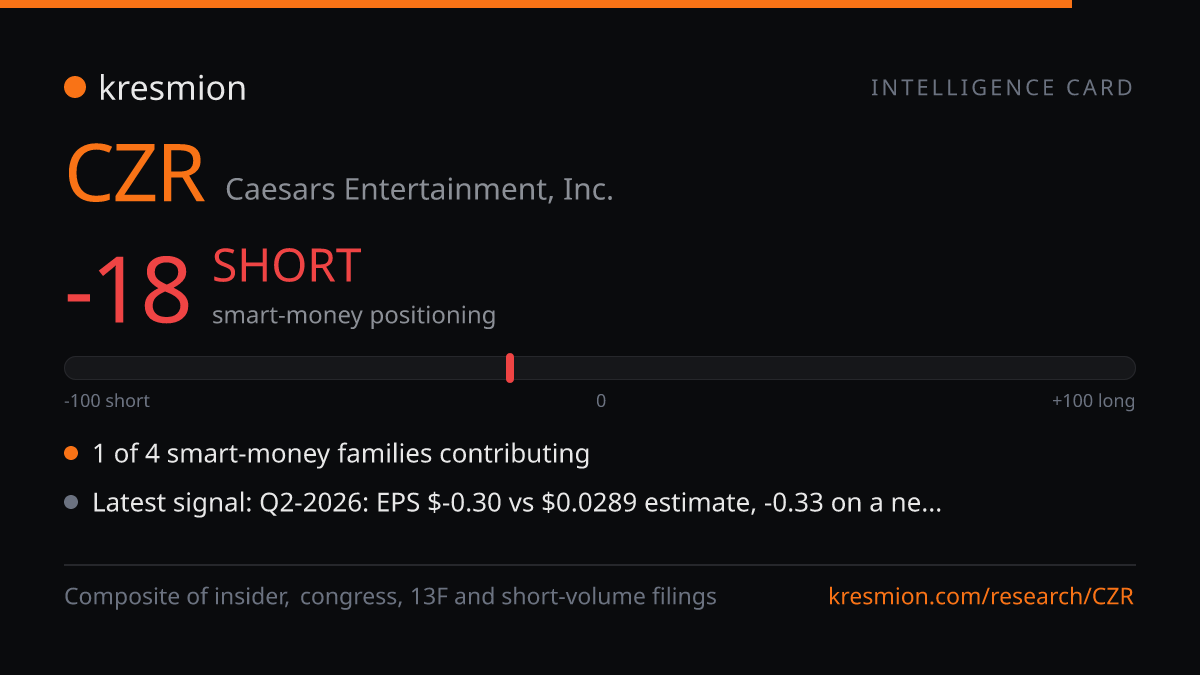Click the -100 short scale label
Image resolution: width=1200 pixels, height=675 pixels.
point(107,401)
